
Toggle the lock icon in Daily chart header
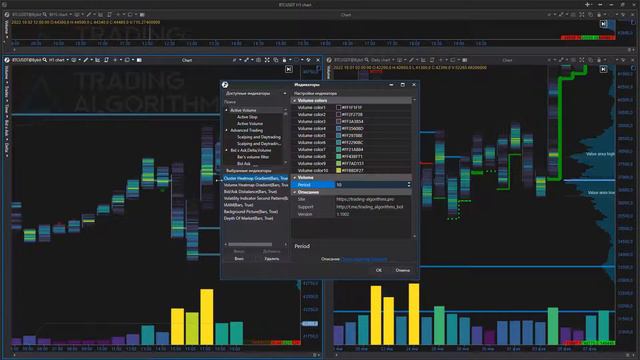(x=599, y=60)
